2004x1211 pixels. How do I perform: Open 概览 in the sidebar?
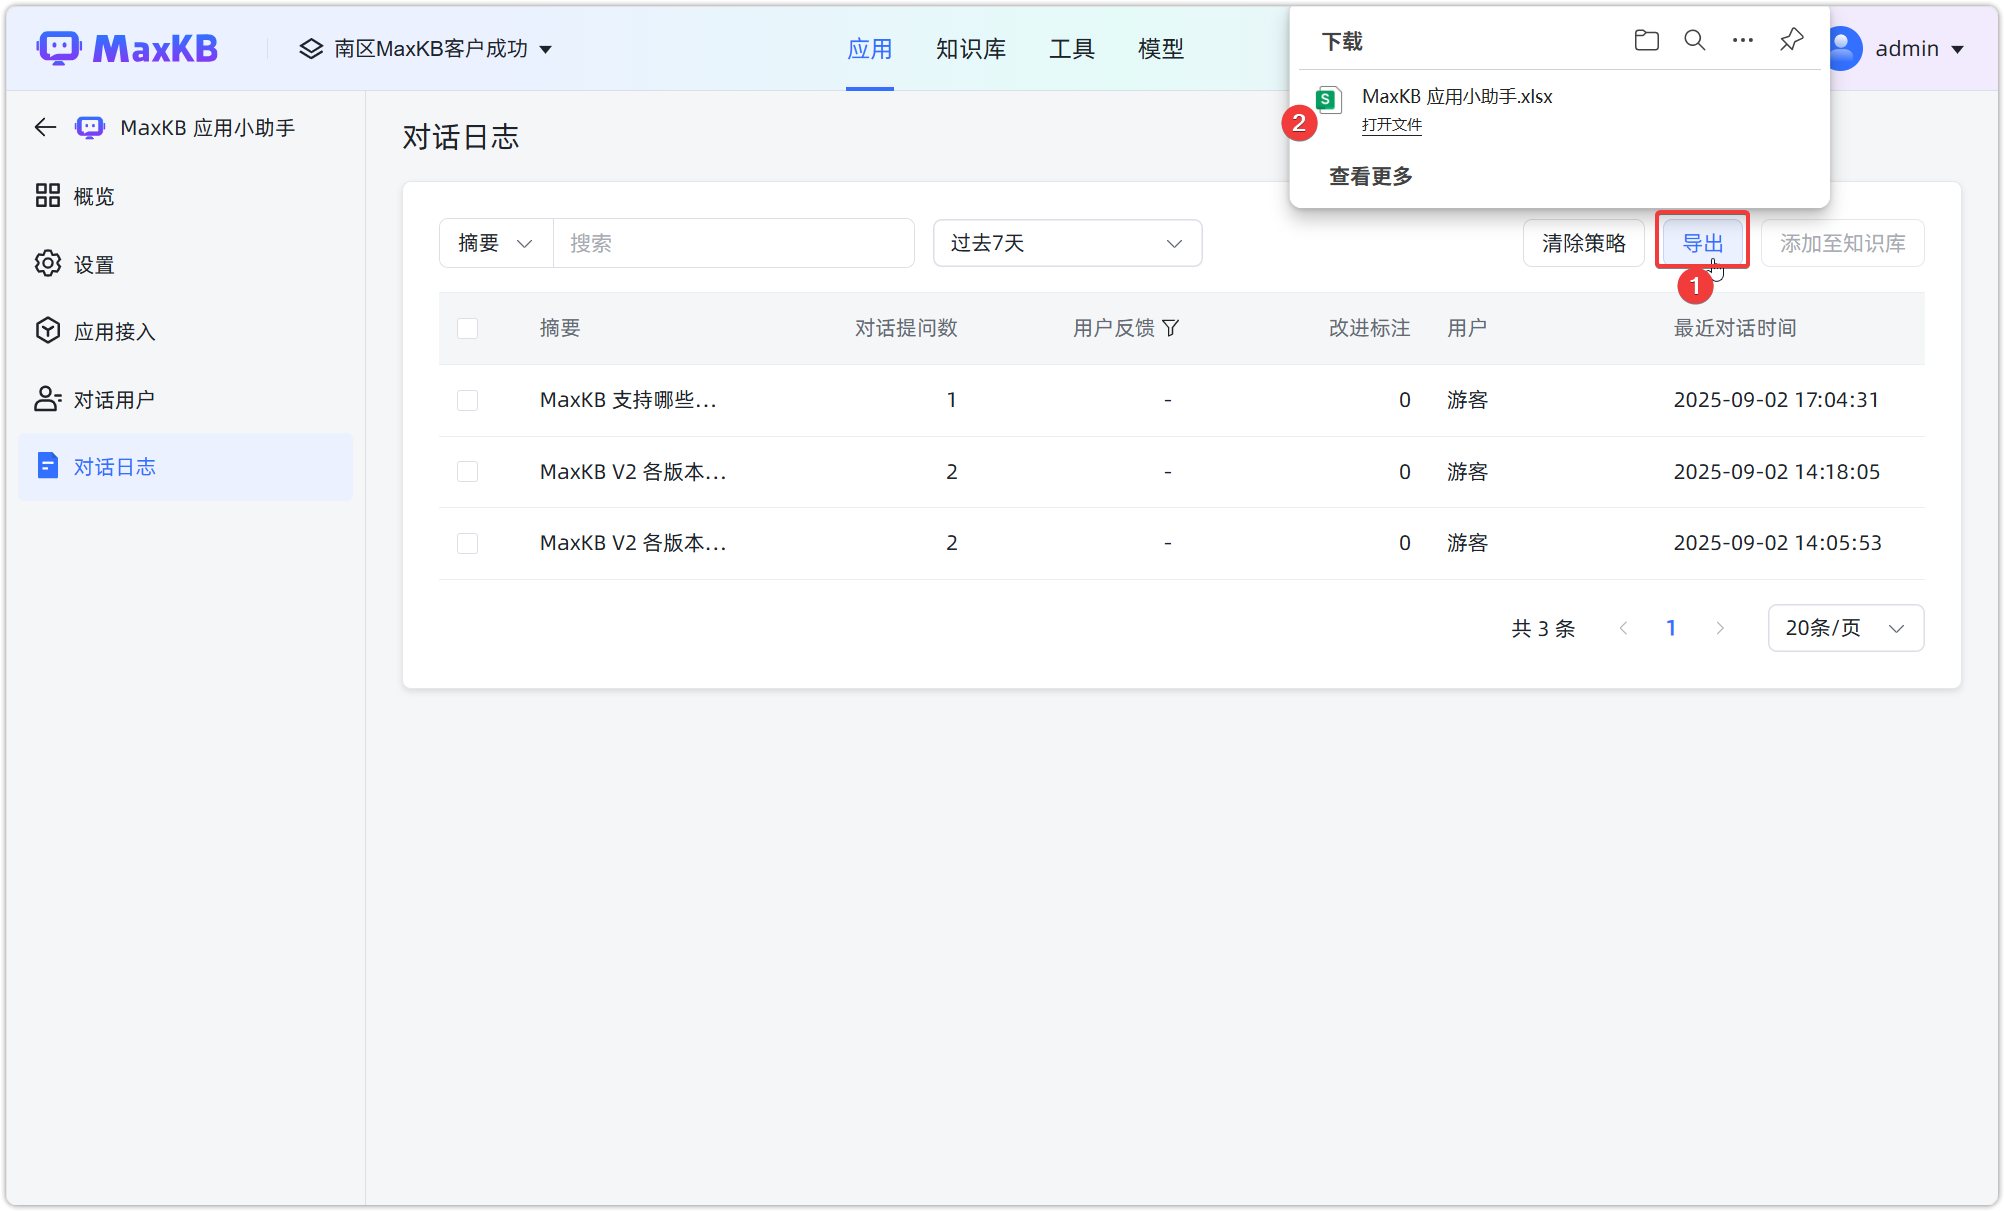pyautogui.click(x=185, y=196)
